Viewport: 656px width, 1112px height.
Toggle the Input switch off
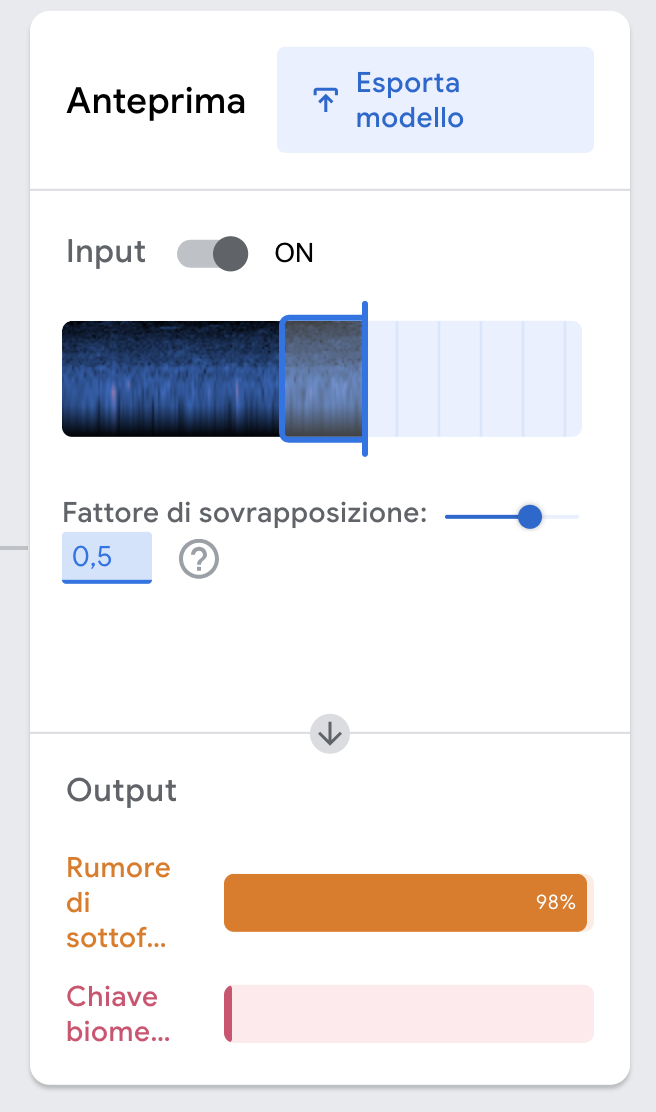213,253
